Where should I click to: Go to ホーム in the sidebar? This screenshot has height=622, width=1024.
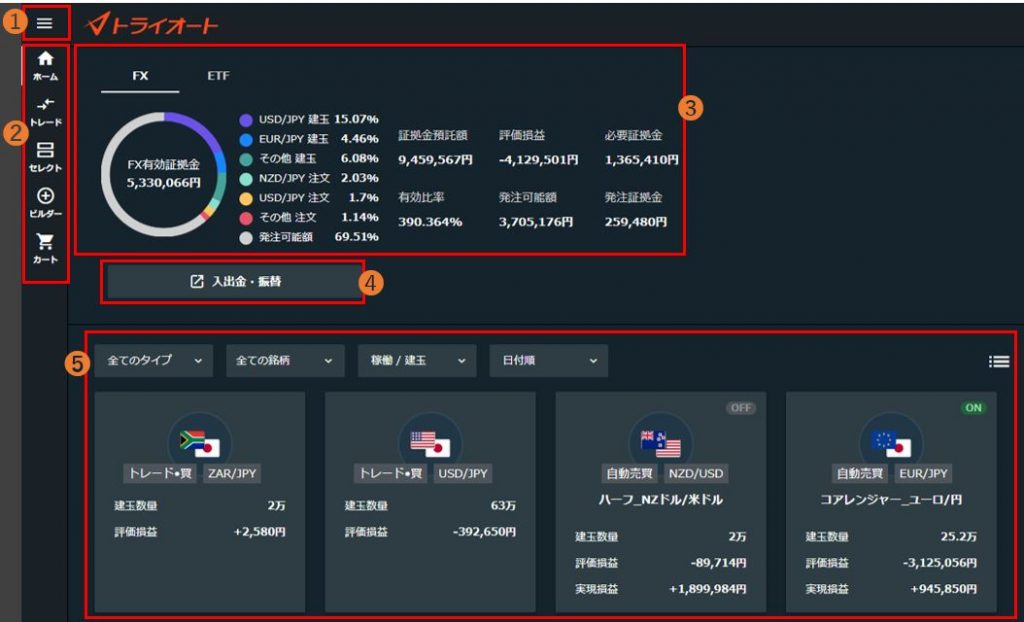click(45, 66)
